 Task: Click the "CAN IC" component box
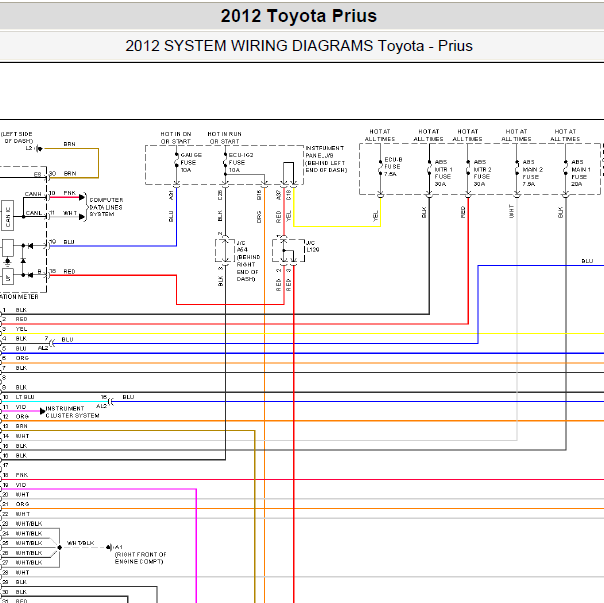[x=8, y=215]
